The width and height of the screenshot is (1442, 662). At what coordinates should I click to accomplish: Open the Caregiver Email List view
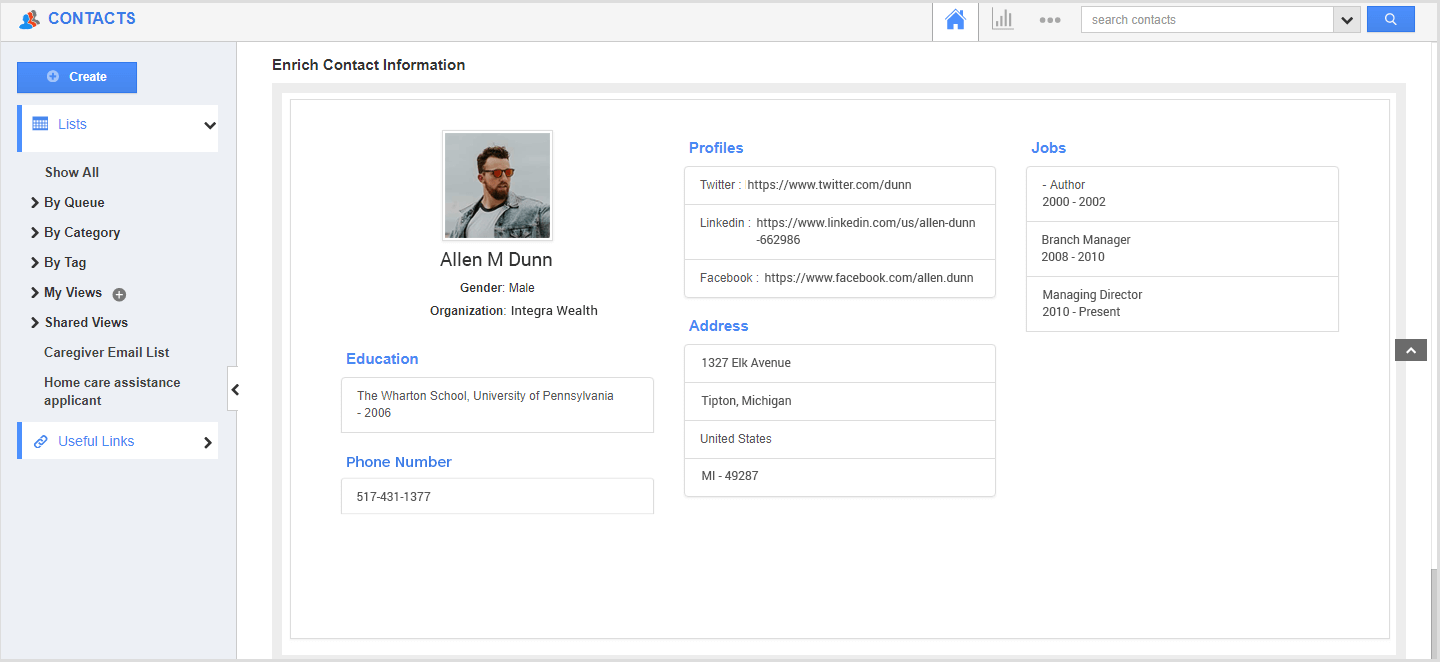(106, 352)
